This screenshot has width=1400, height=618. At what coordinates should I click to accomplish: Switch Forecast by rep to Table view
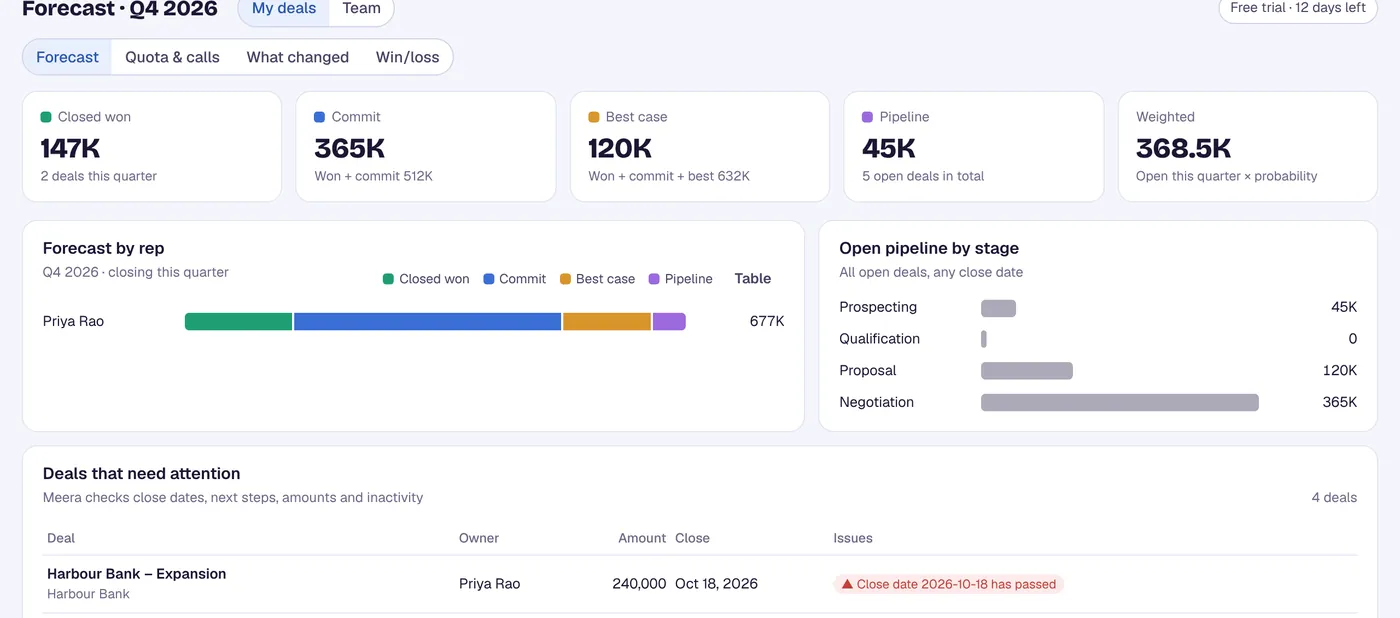click(753, 279)
